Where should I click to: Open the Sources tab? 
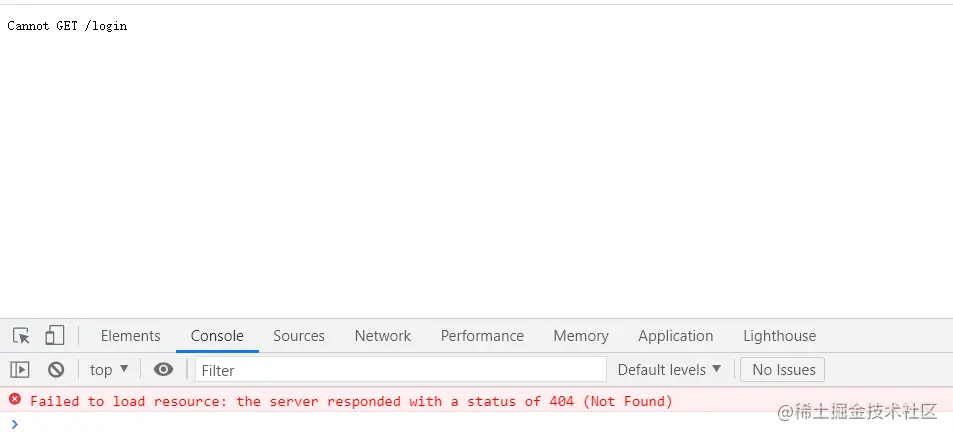click(298, 335)
